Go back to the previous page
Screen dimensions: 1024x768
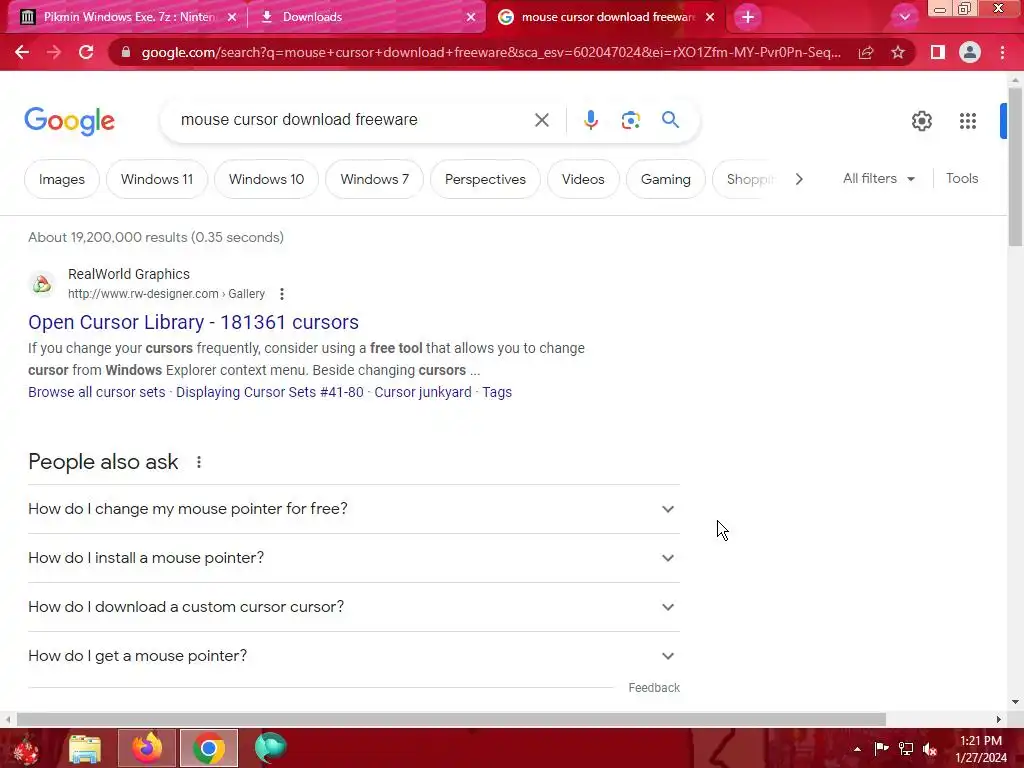pos(22,52)
